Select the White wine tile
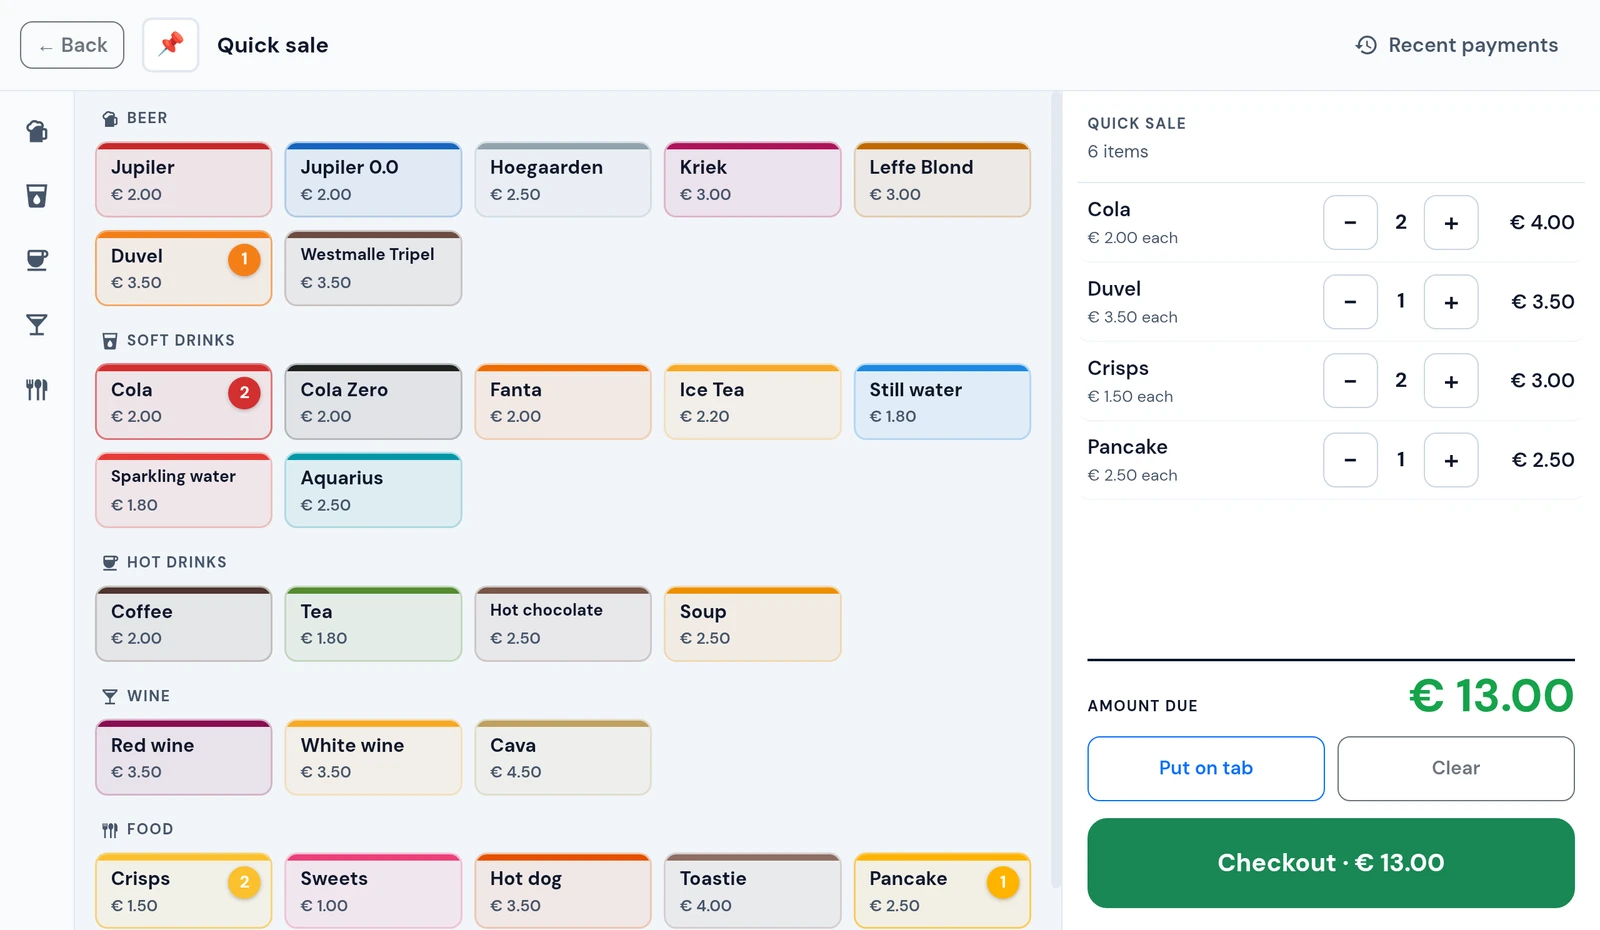Image resolution: width=1600 pixels, height=930 pixels. (x=373, y=758)
